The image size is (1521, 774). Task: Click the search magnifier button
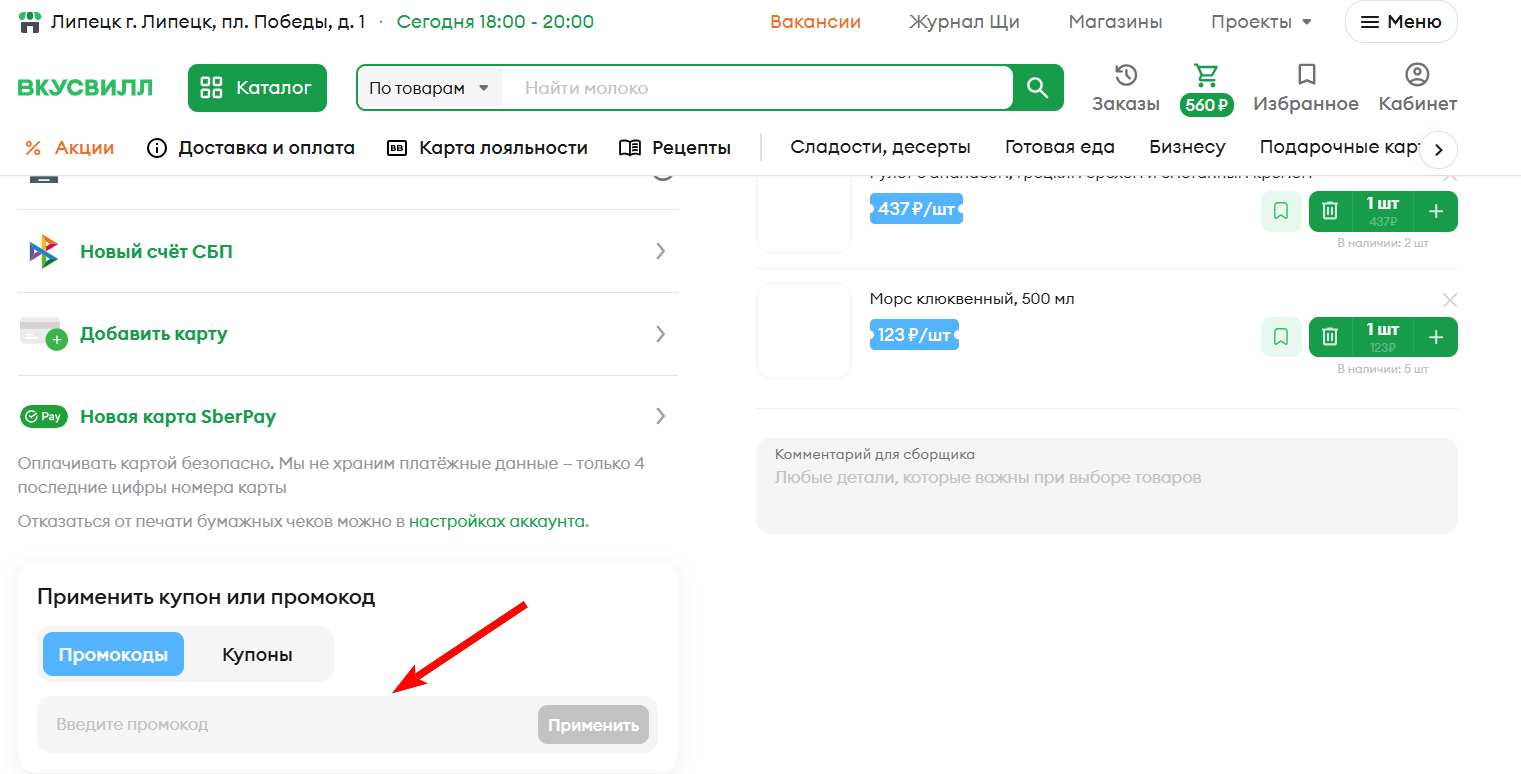pyautogui.click(x=1038, y=88)
